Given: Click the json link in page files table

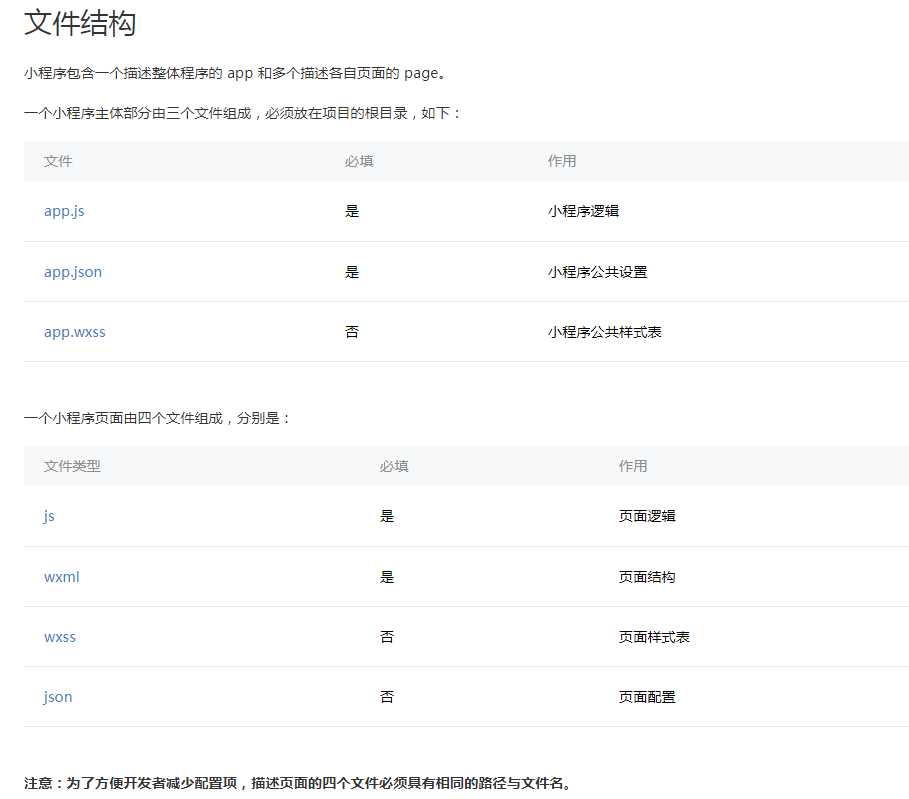Looking at the screenshot, I should (58, 697).
